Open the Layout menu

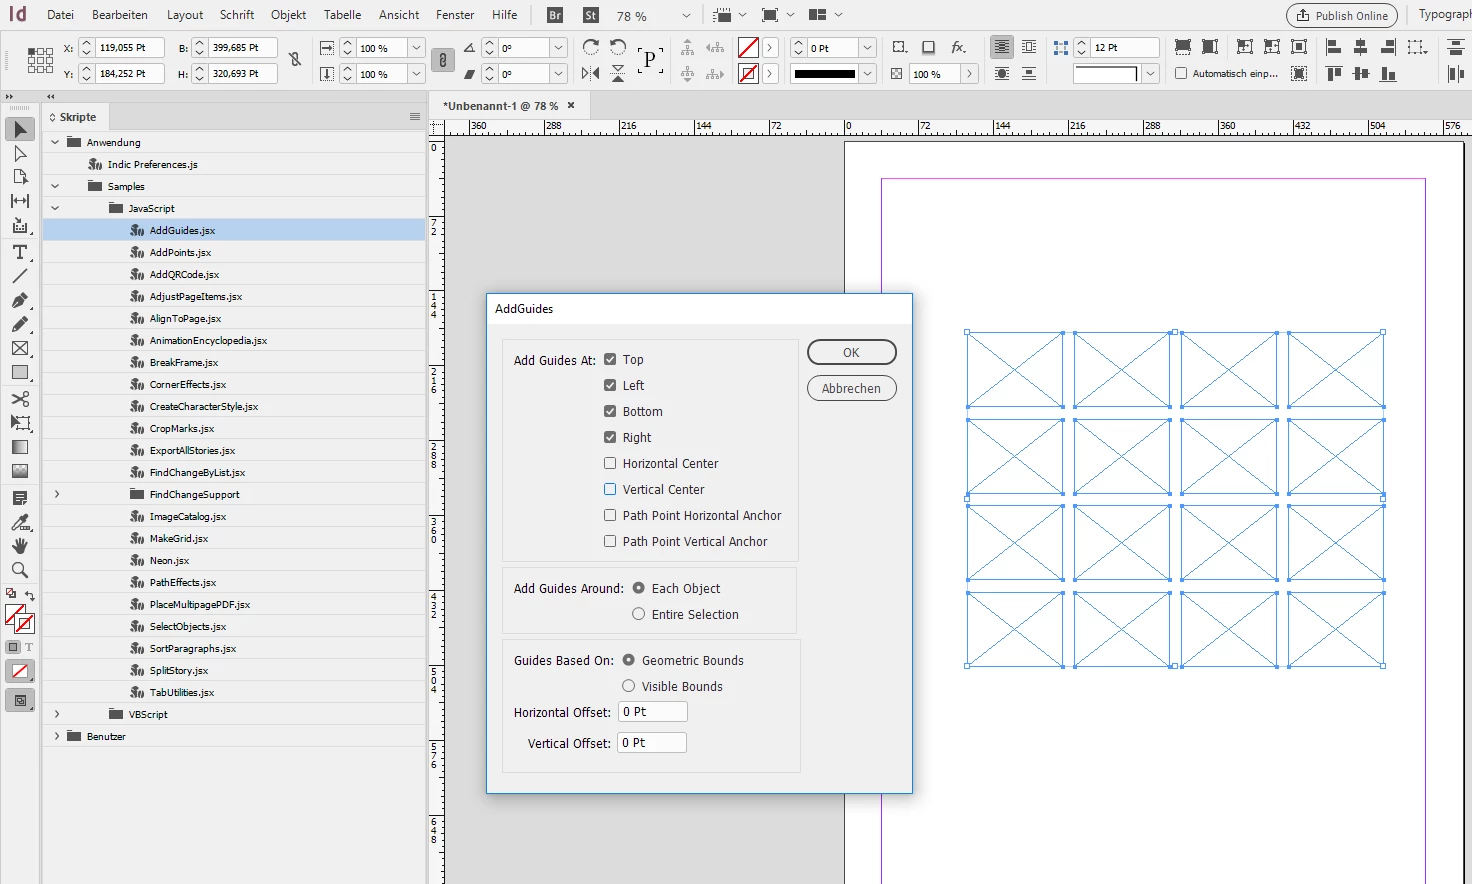click(185, 15)
